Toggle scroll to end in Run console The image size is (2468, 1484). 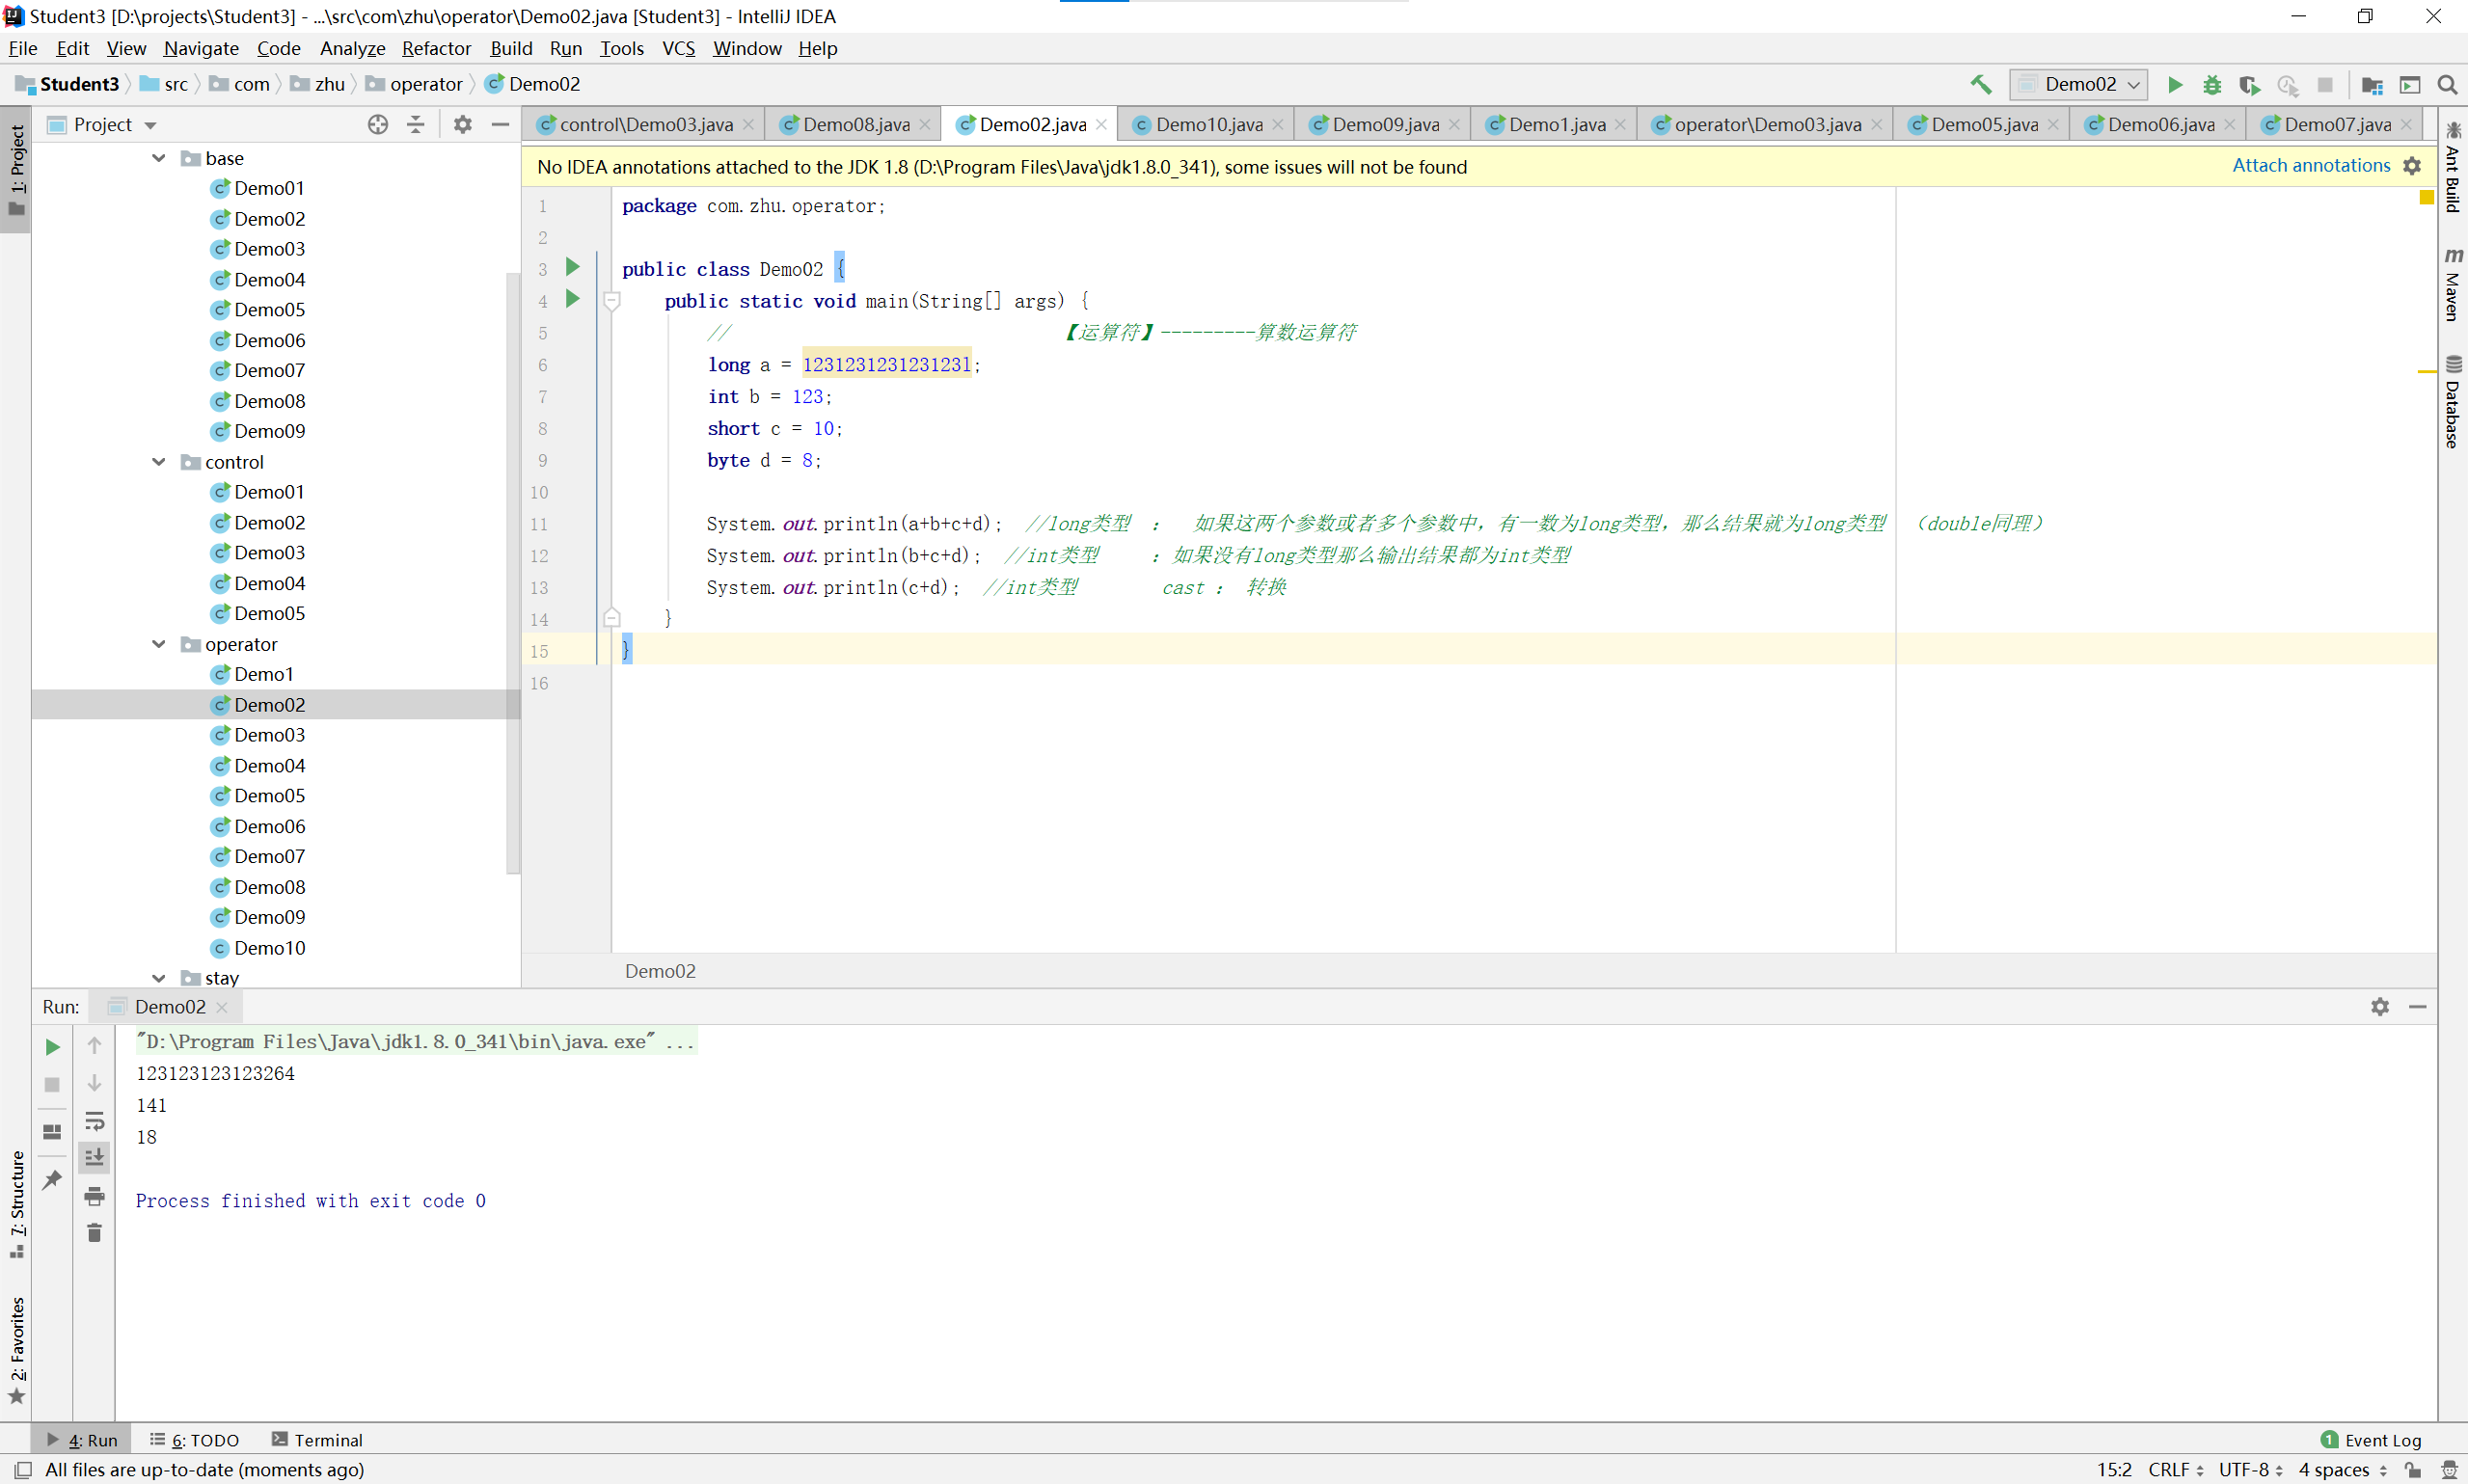tap(94, 1157)
